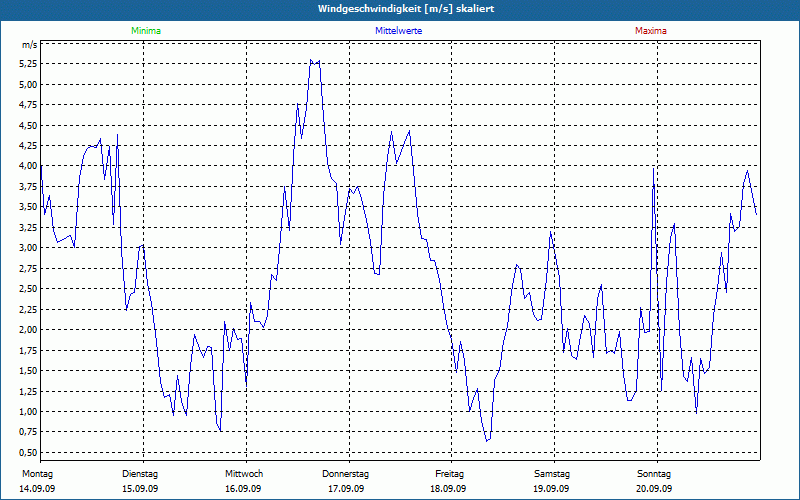Click the 1,50 y-axis value
The image size is (800, 500).
click(30, 370)
